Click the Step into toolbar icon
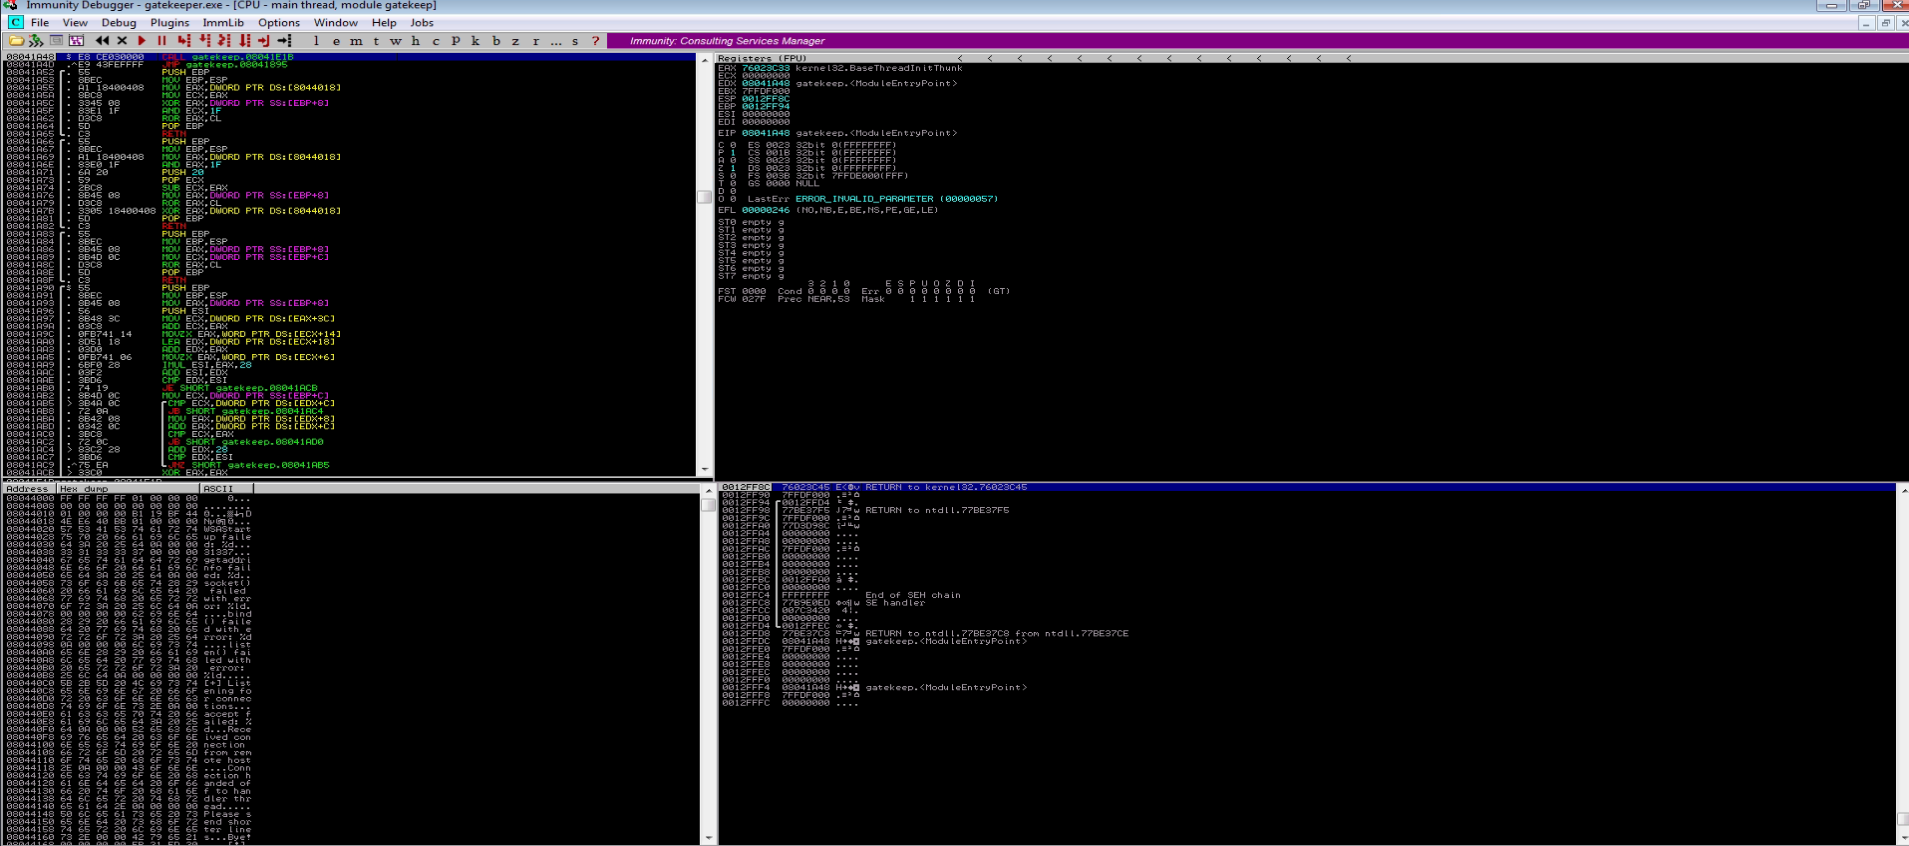 coord(183,41)
